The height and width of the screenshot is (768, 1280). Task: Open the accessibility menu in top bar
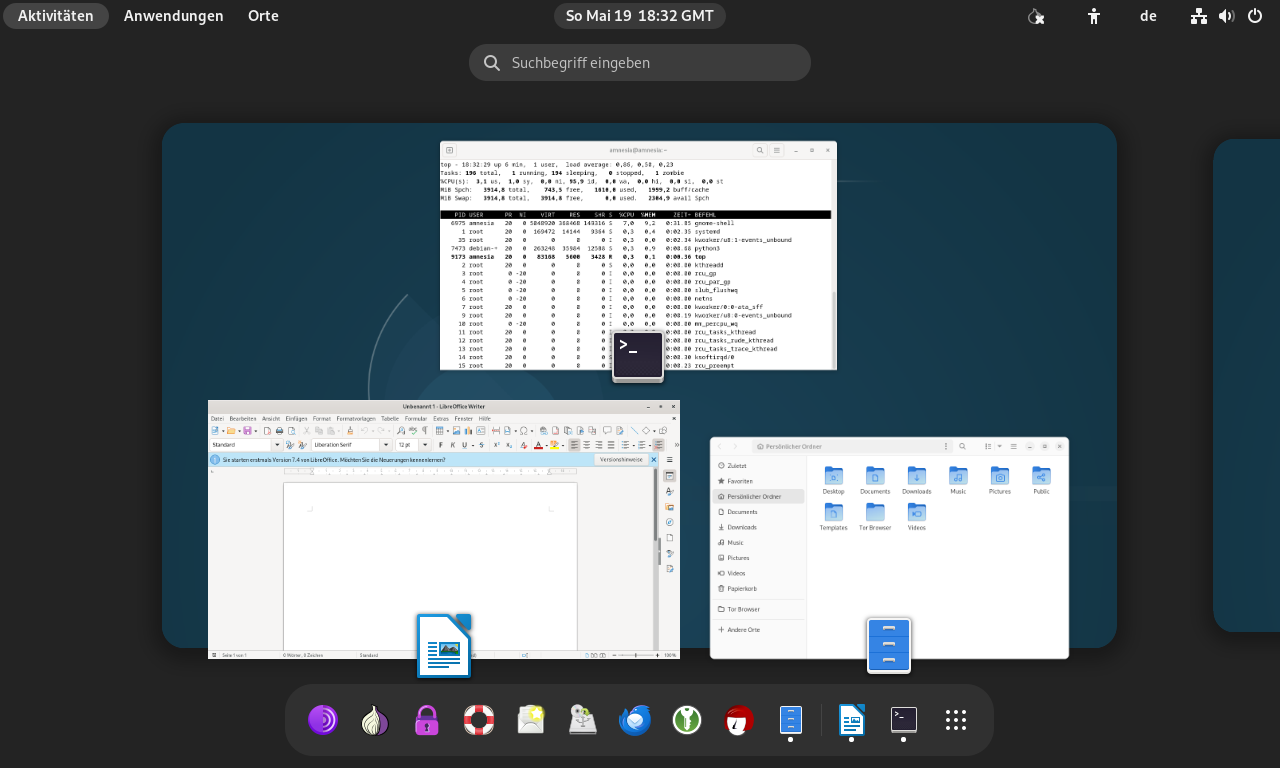click(x=1094, y=16)
